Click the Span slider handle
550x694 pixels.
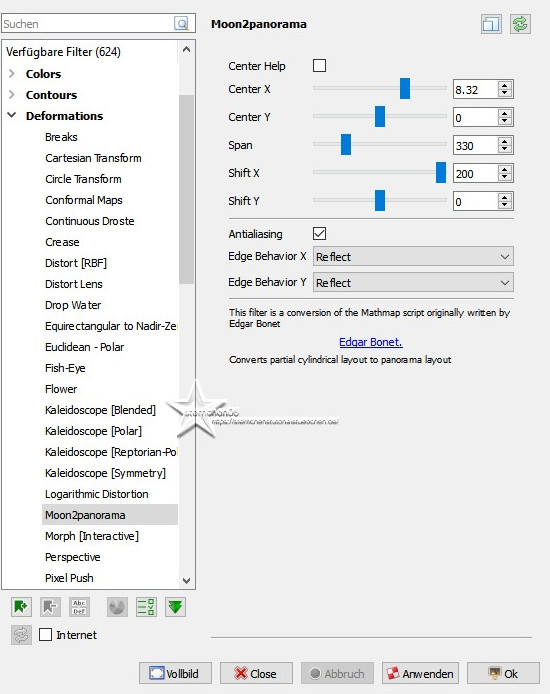[346, 144]
